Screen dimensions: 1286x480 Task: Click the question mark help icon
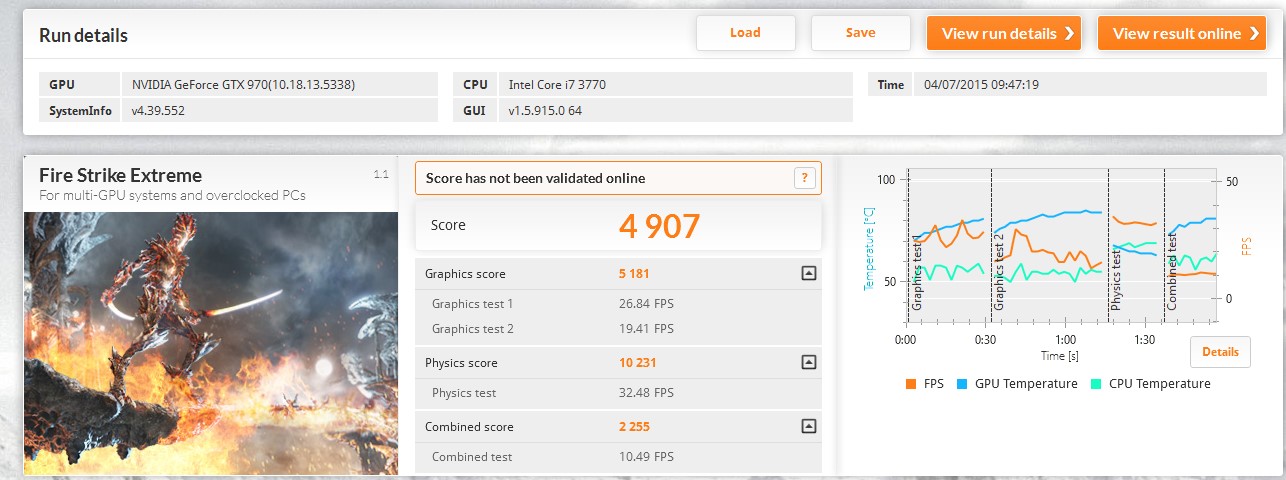click(x=804, y=178)
